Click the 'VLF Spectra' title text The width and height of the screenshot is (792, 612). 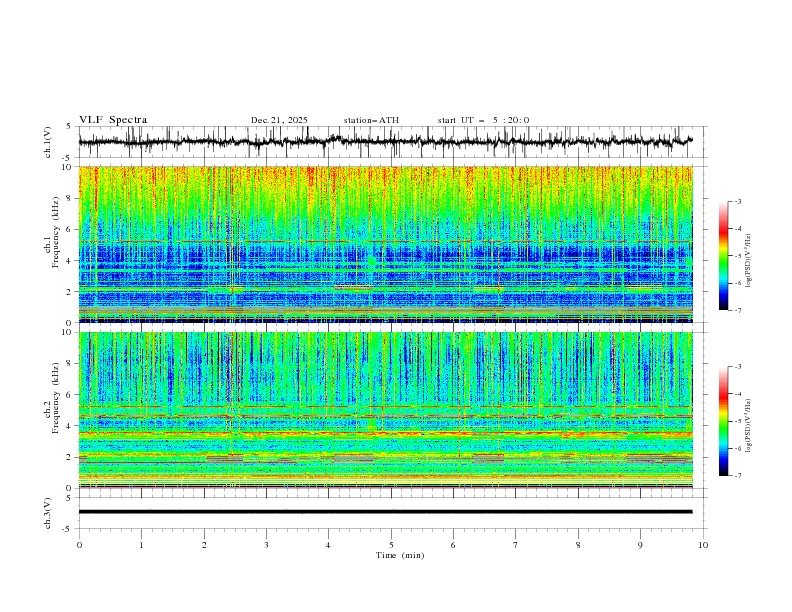click(x=113, y=120)
